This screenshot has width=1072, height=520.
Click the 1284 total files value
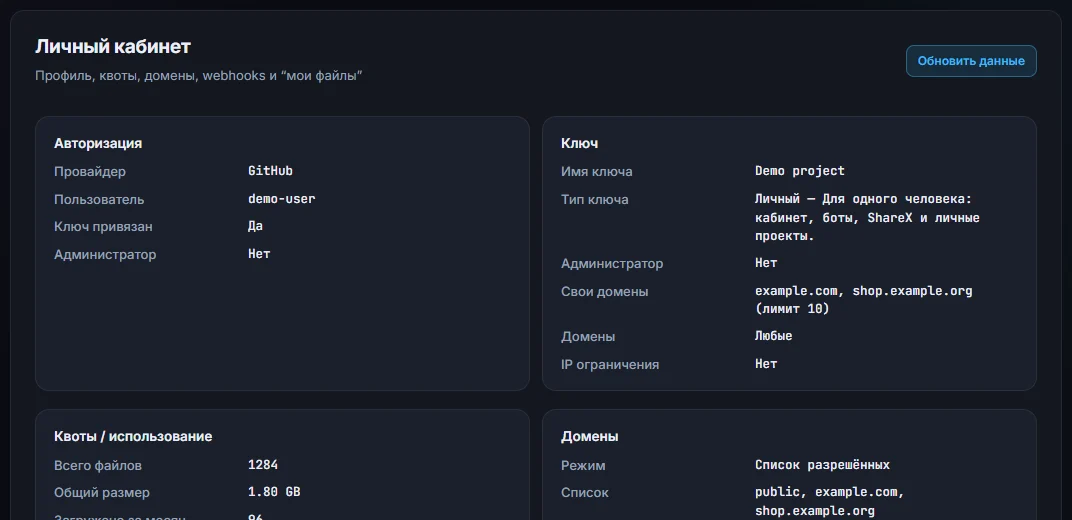(263, 465)
